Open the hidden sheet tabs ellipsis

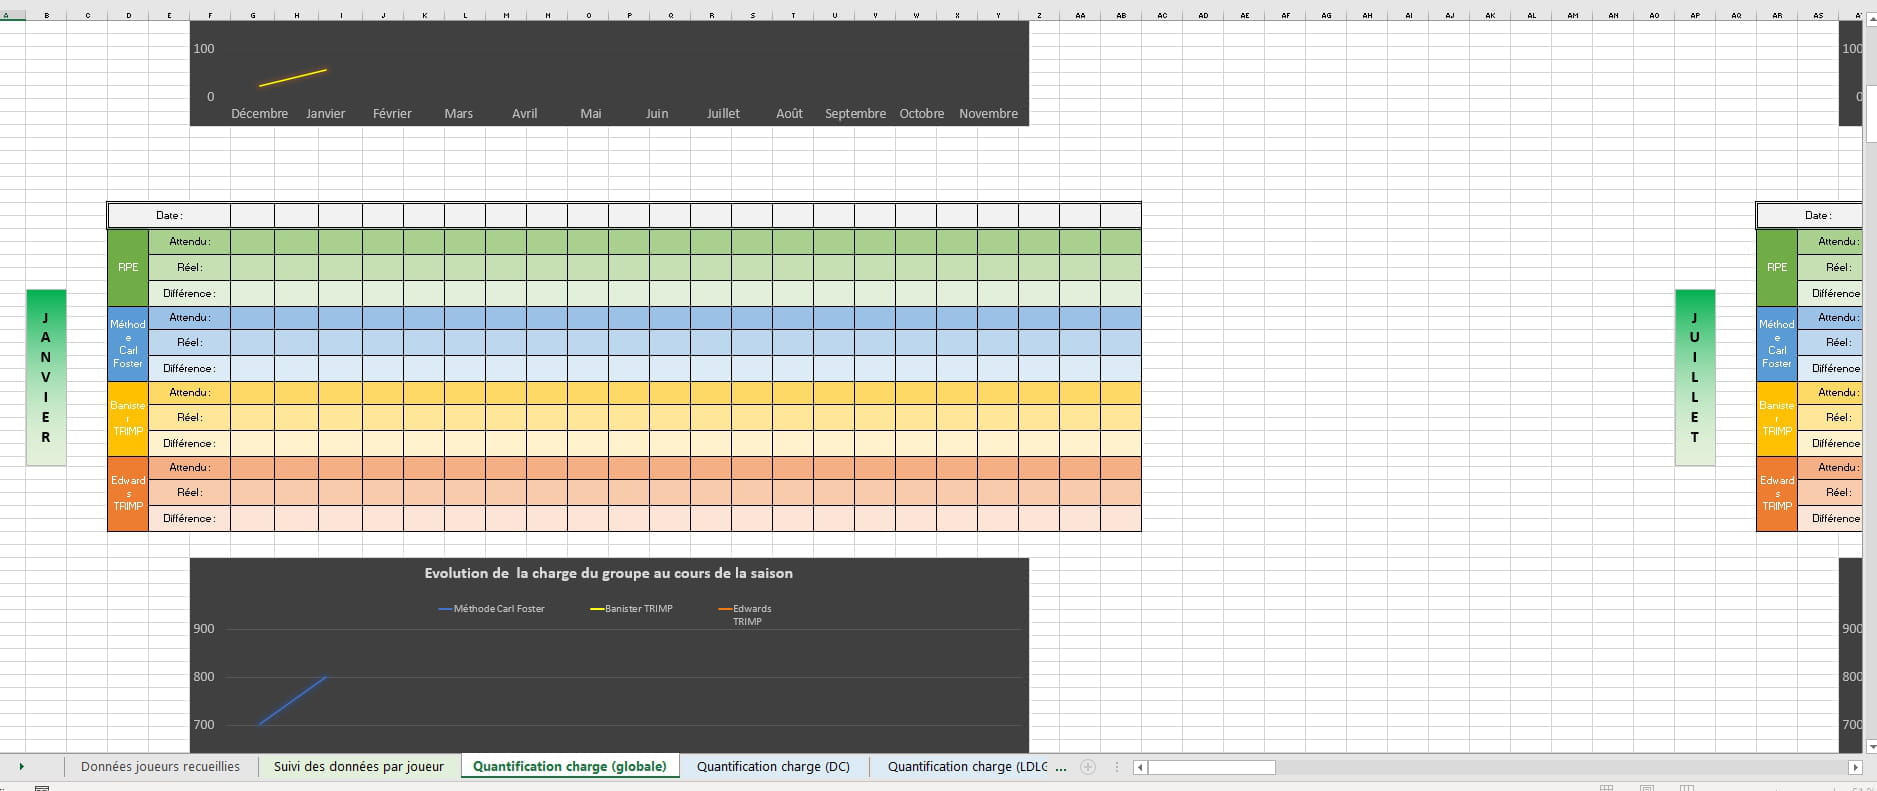(x=1060, y=767)
